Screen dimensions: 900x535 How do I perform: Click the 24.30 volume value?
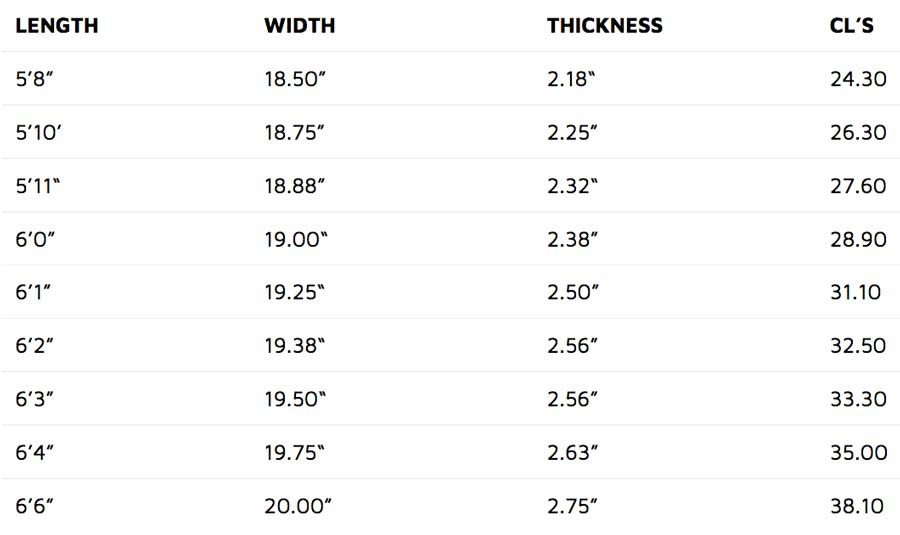[858, 79]
